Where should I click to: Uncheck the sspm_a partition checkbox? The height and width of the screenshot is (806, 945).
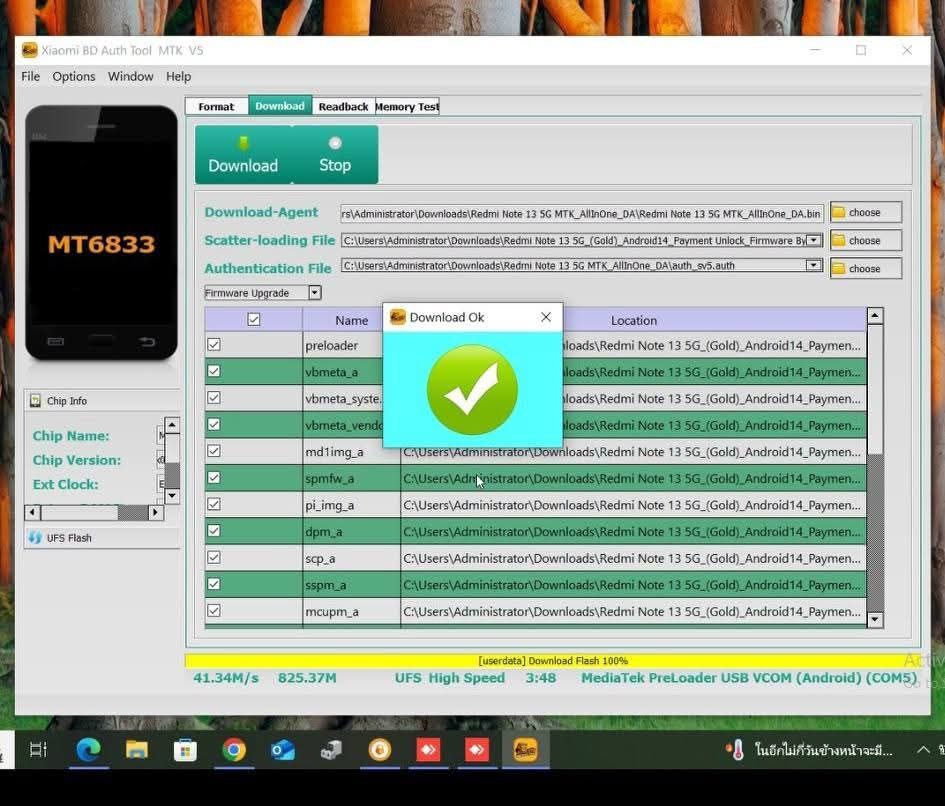[214, 584]
